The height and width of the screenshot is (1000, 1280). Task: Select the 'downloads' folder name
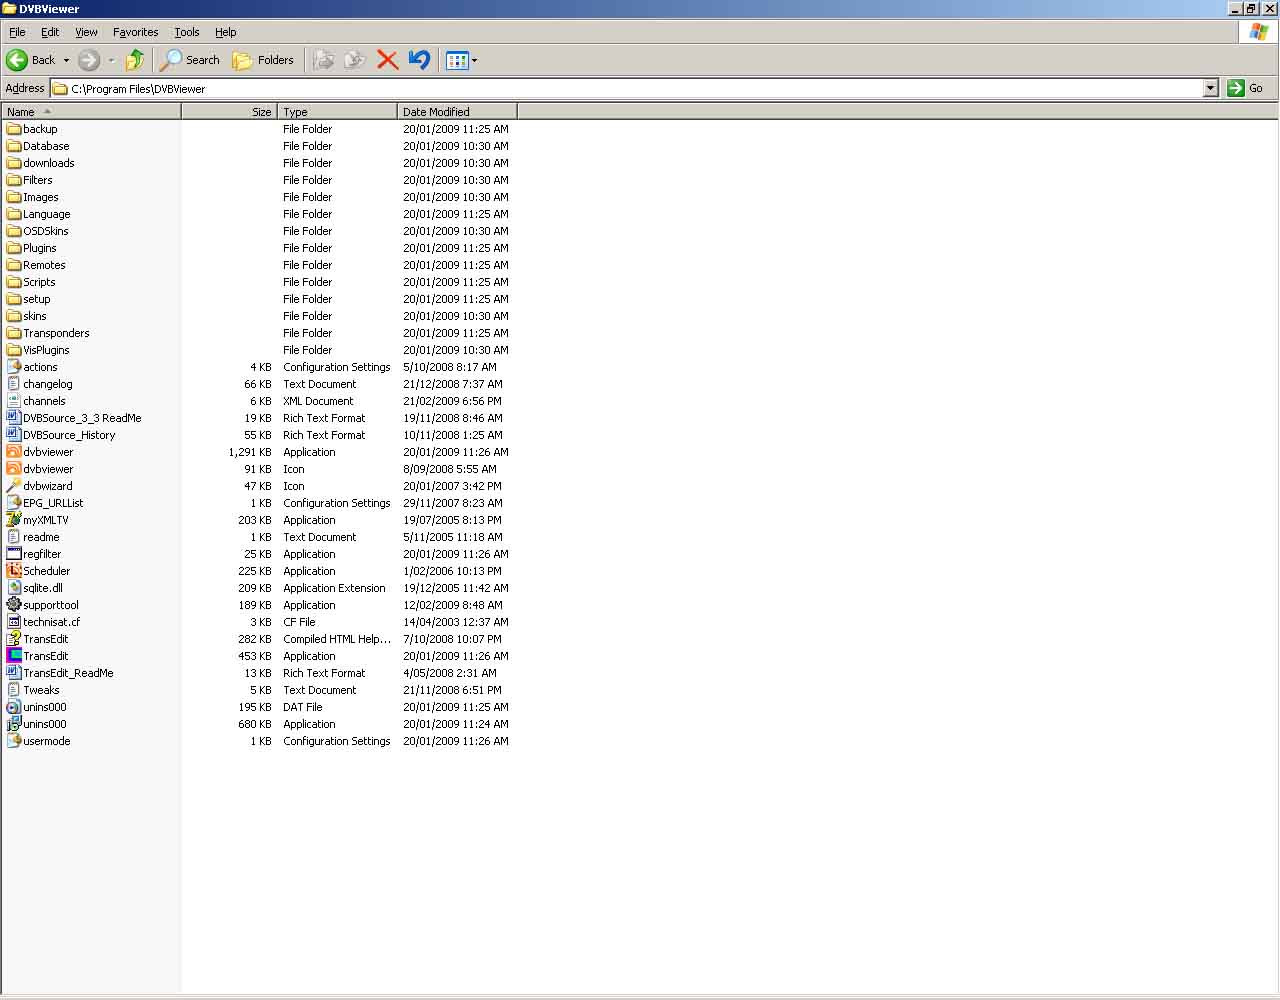(x=49, y=163)
